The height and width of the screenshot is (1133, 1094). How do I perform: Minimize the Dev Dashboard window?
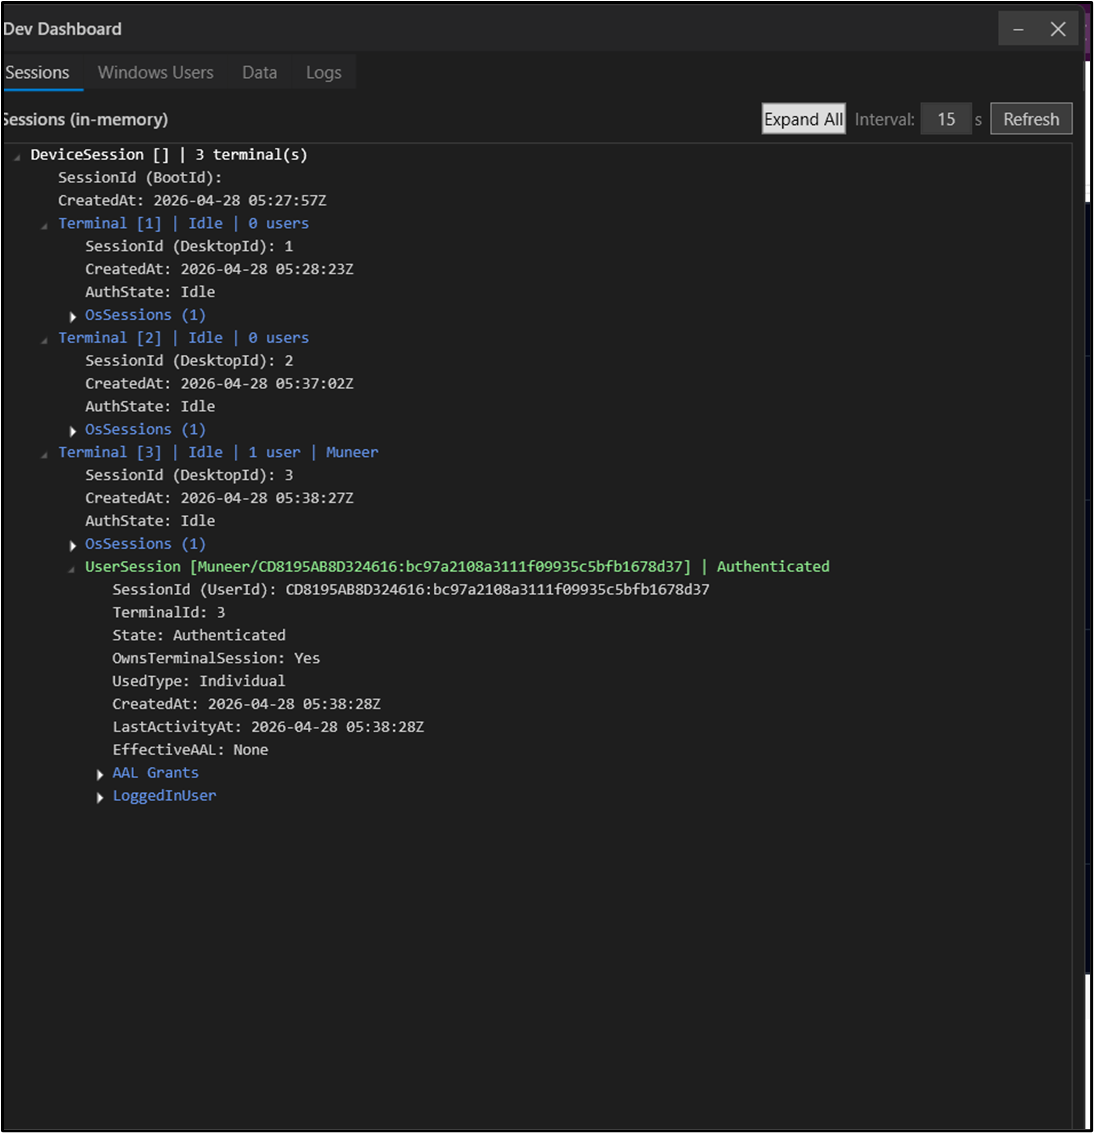coord(1018,30)
